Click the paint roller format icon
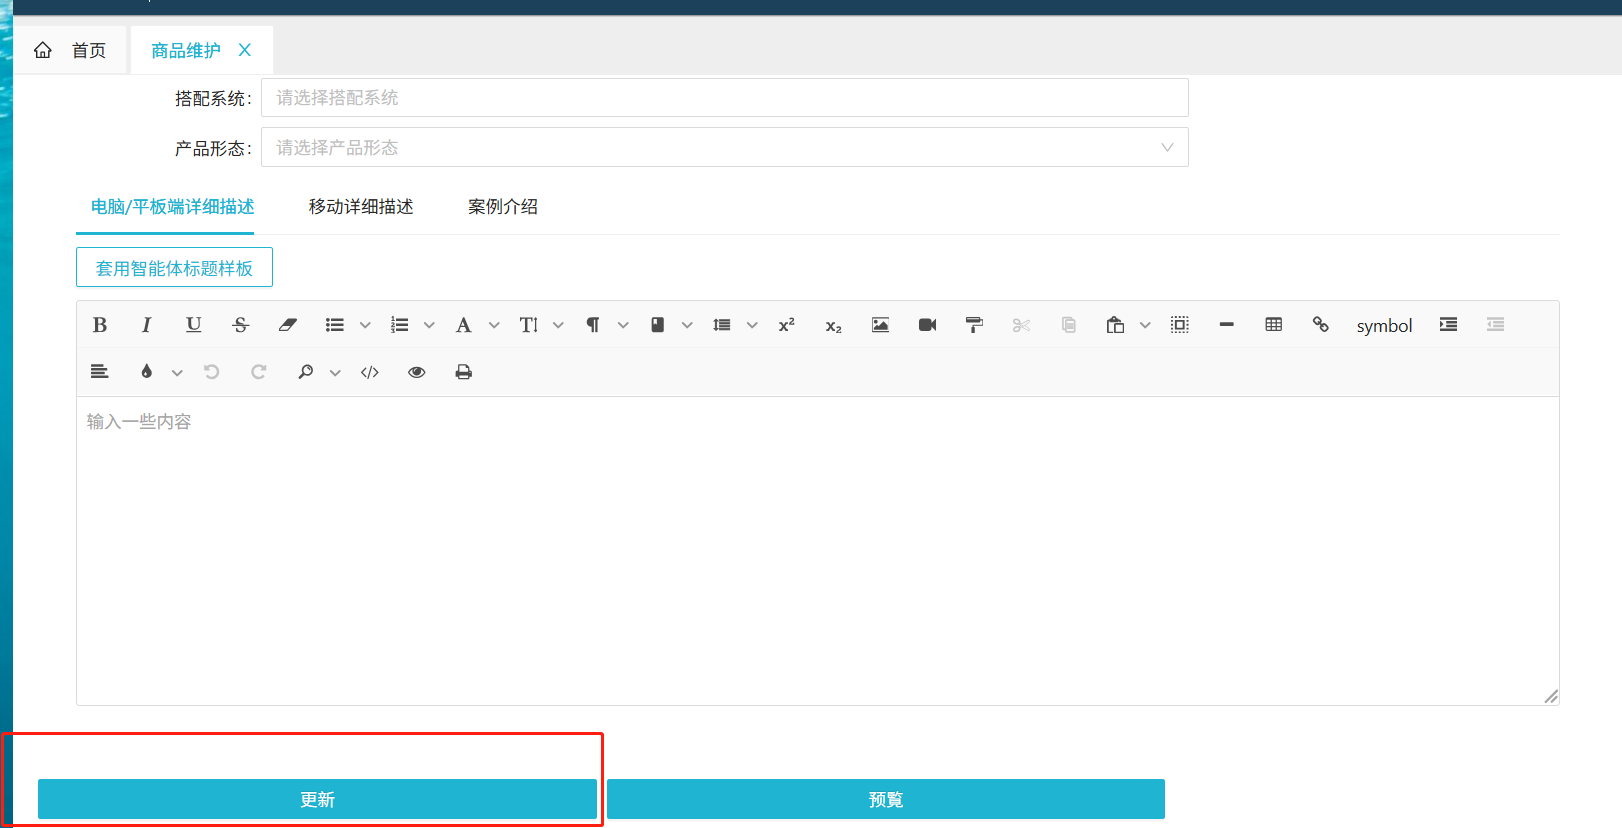This screenshot has height=828, width=1622. pyautogui.click(x=974, y=325)
